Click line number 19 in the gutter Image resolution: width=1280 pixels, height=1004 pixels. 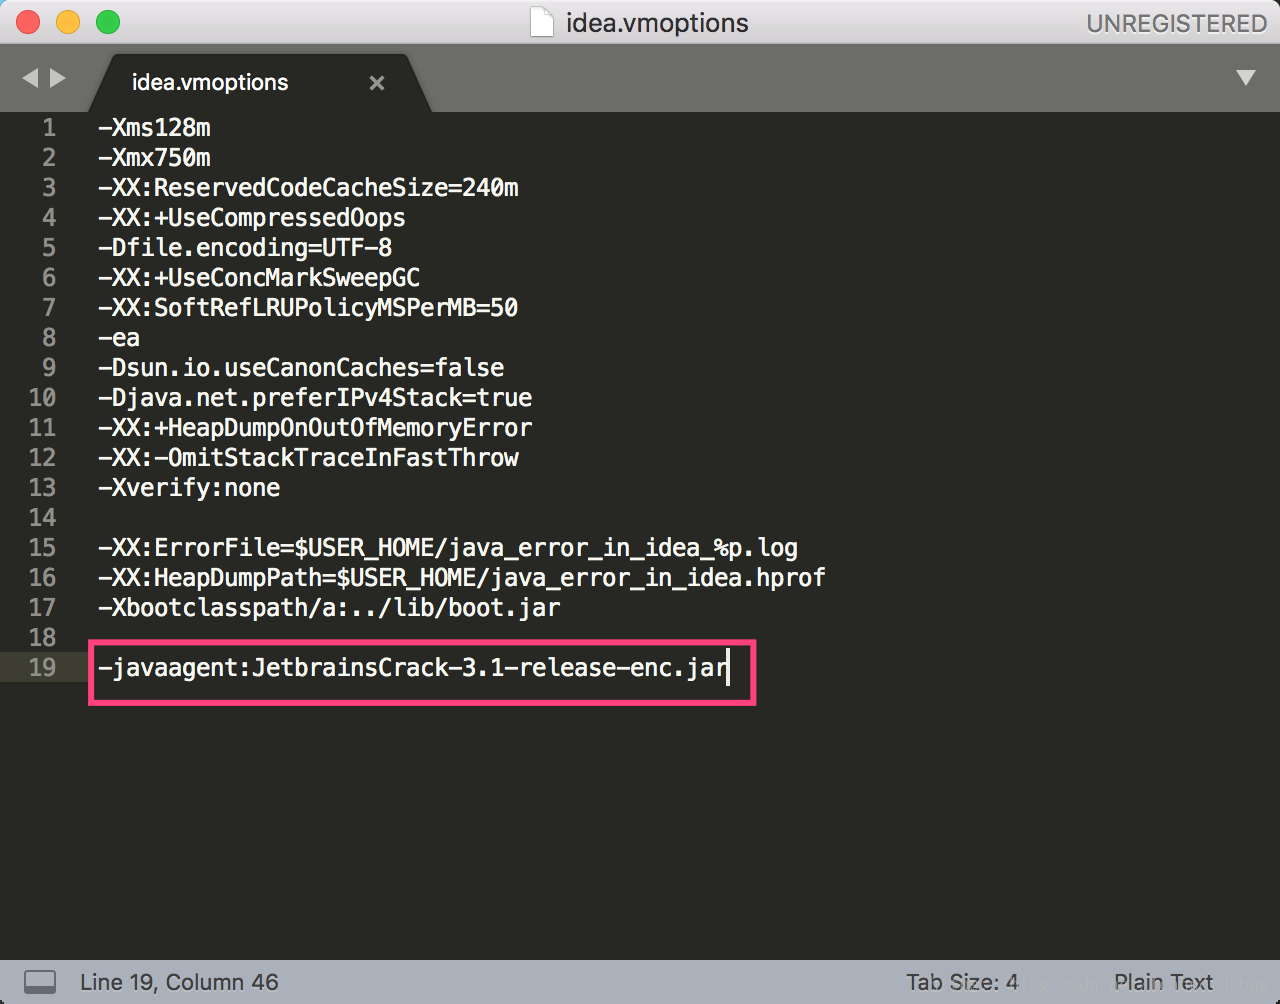point(42,668)
